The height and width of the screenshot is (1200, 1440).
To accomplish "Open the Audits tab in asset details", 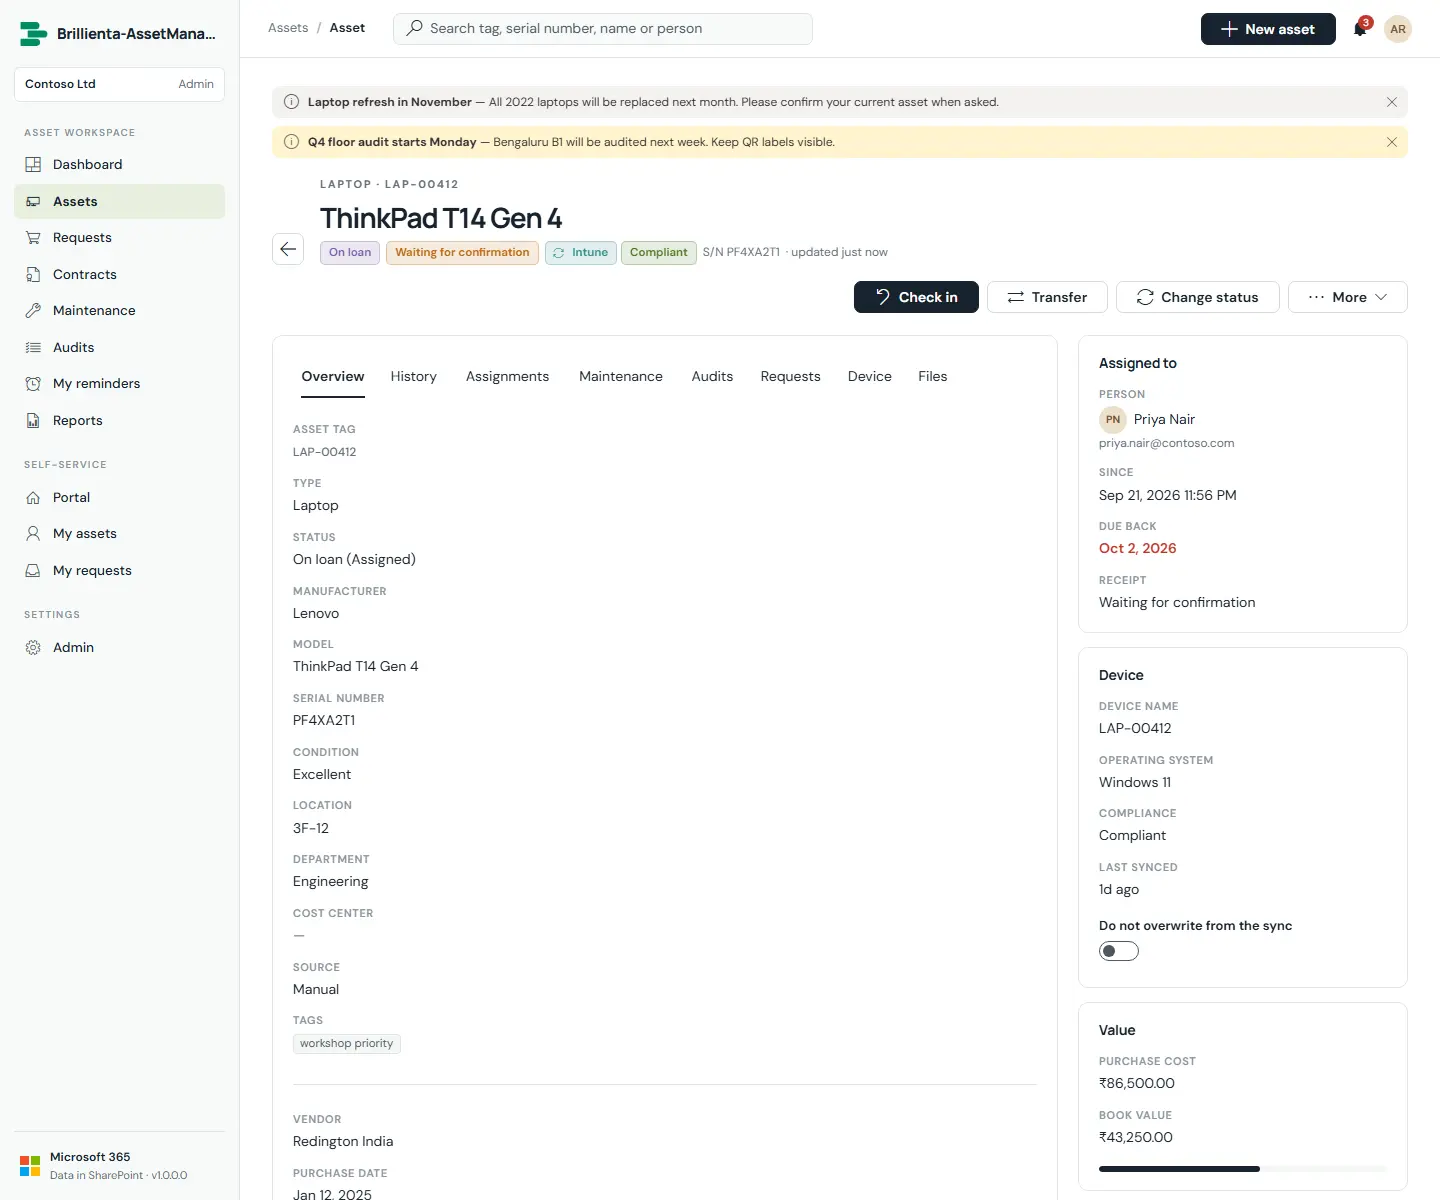I will click(712, 376).
